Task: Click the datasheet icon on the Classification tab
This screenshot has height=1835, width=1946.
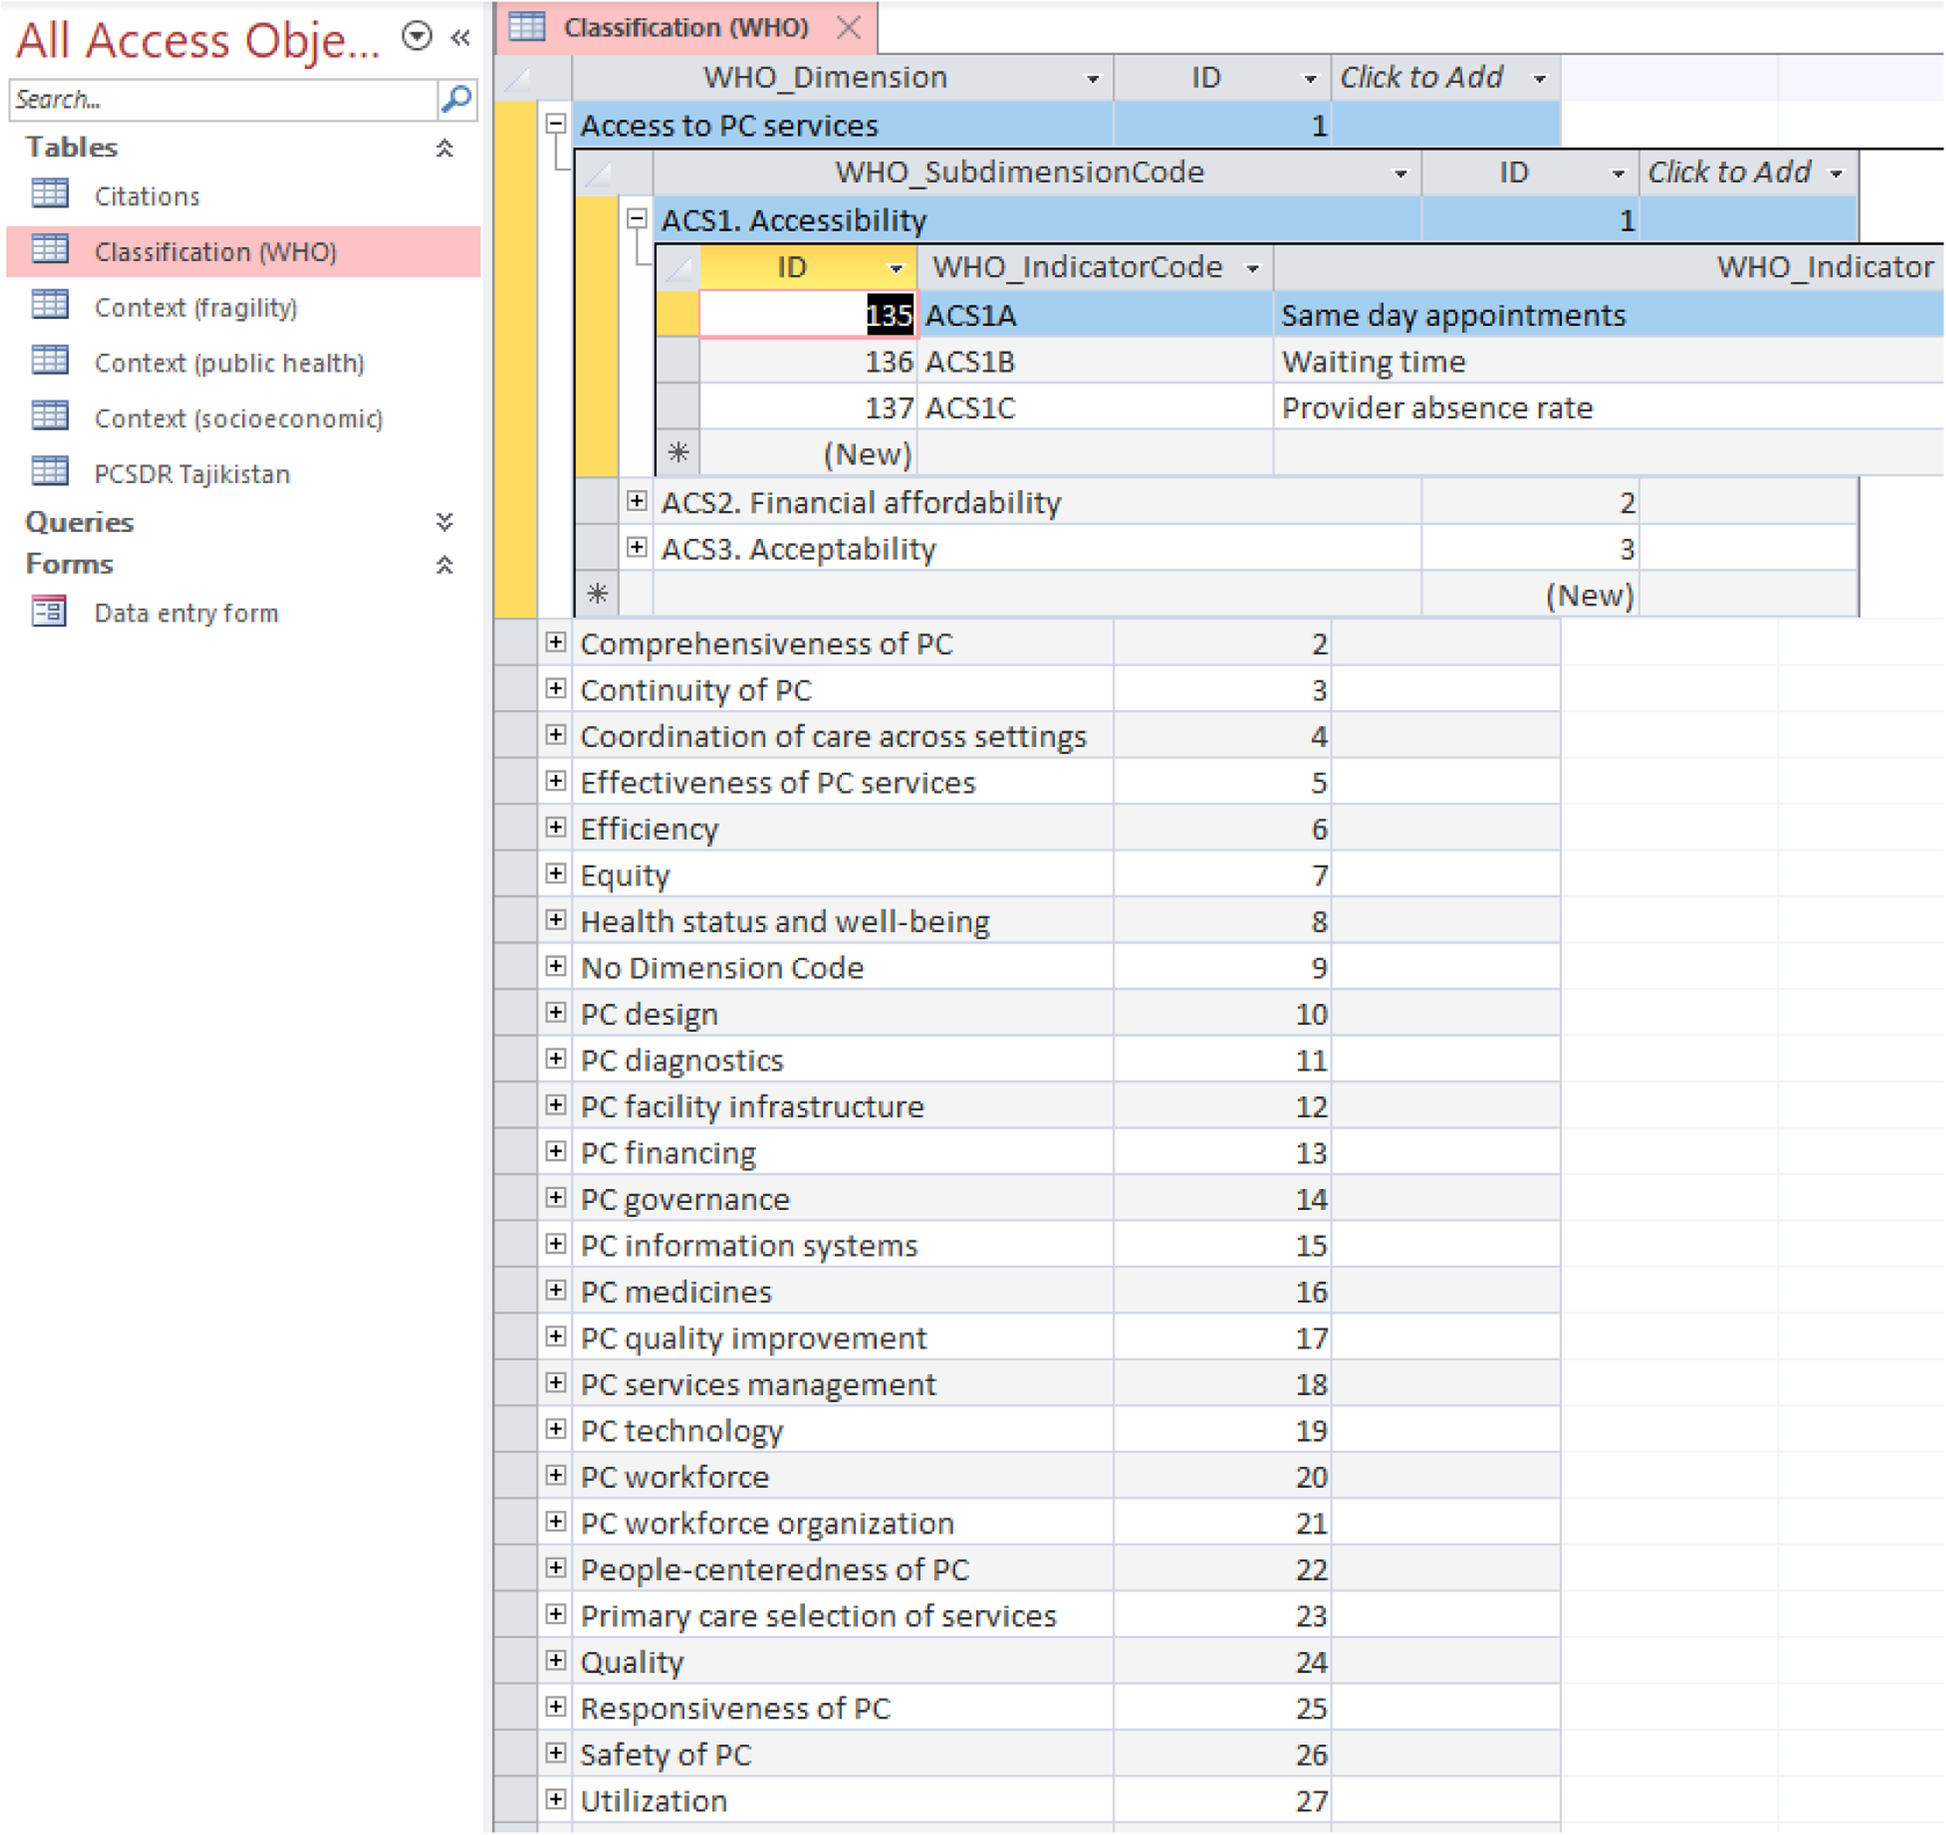Action: point(527,27)
